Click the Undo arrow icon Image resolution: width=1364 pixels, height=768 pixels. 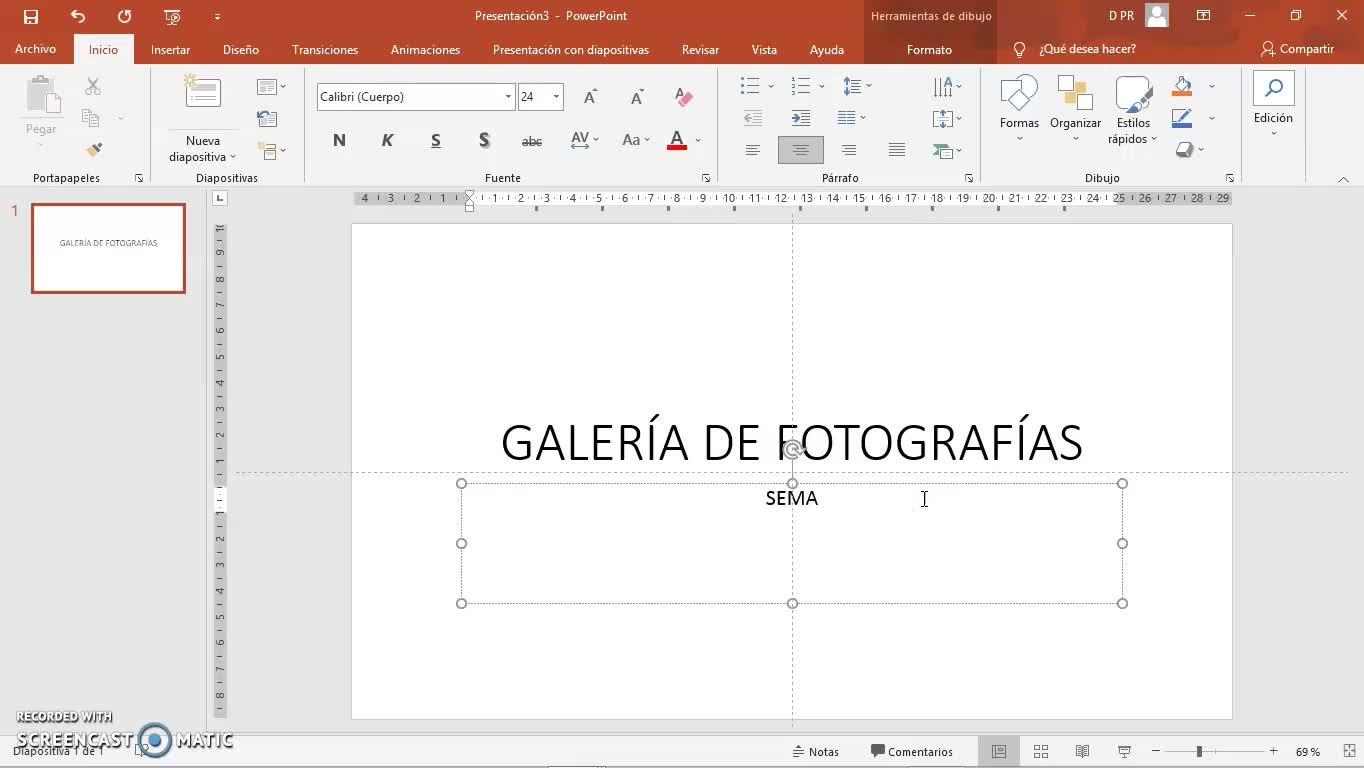click(78, 16)
